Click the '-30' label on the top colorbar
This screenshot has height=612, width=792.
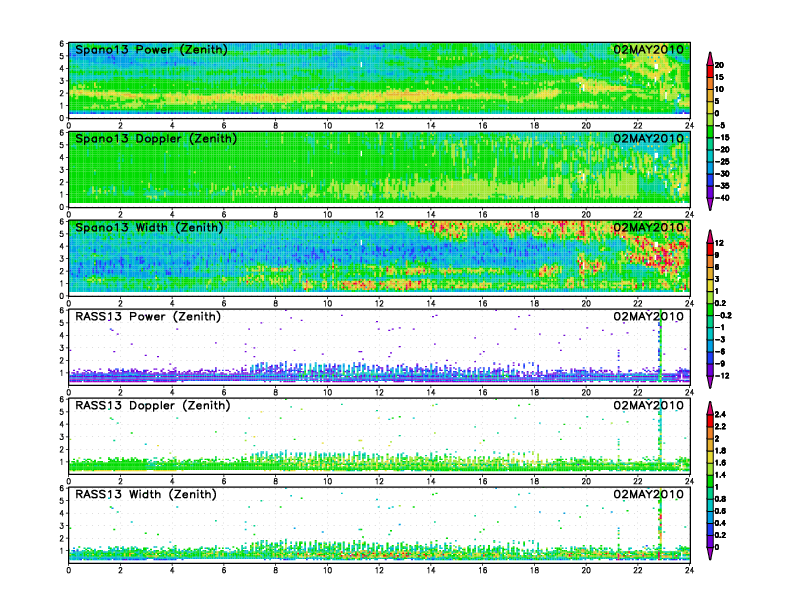coord(722,174)
